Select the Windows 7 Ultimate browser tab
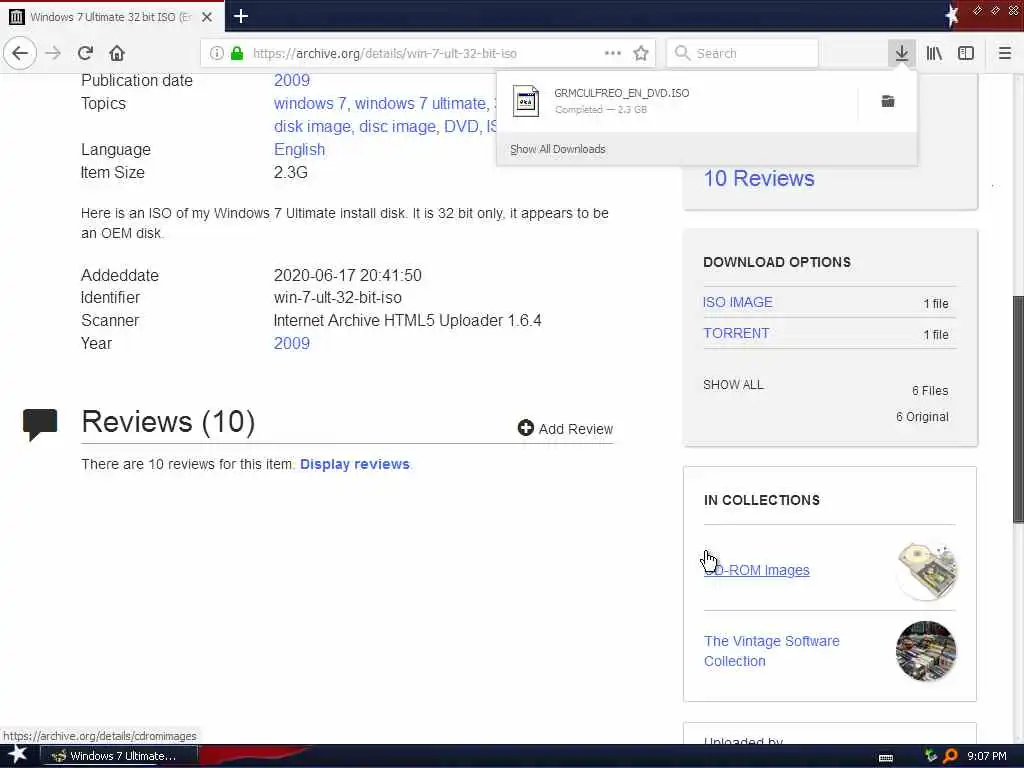The width and height of the screenshot is (1024, 768). pyautogui.click(x=112, y=16)
